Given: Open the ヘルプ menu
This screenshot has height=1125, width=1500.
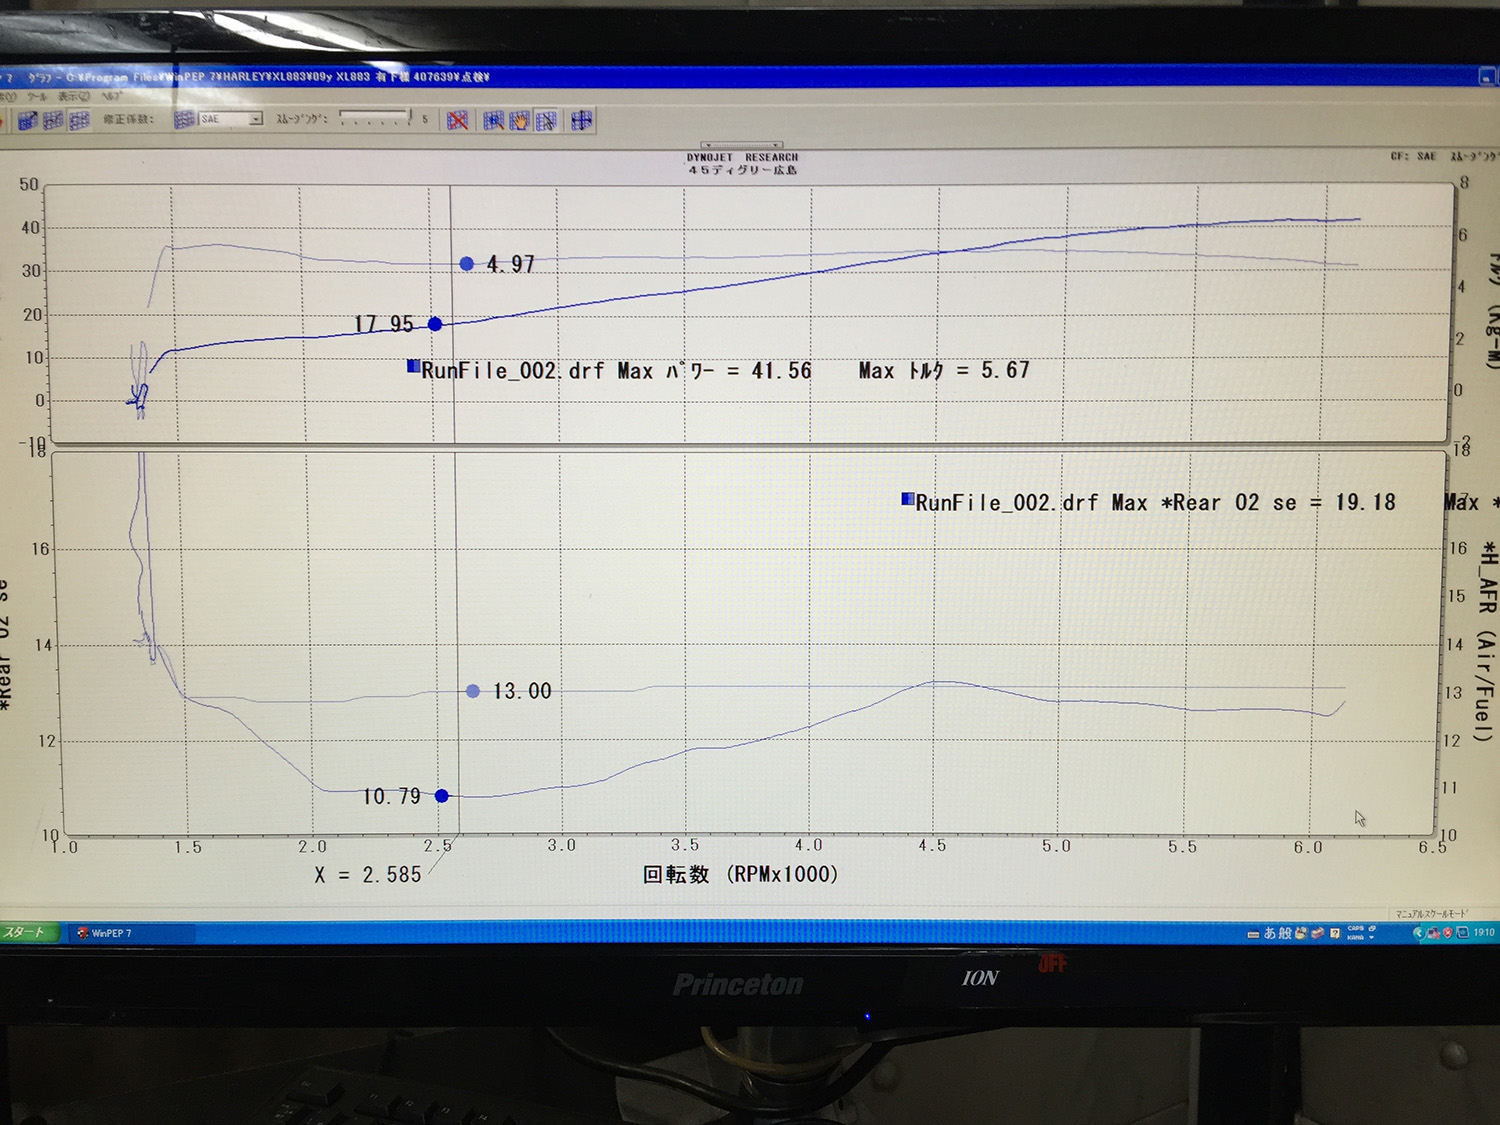Looking at the screenshot, I should tap(112, 97).
